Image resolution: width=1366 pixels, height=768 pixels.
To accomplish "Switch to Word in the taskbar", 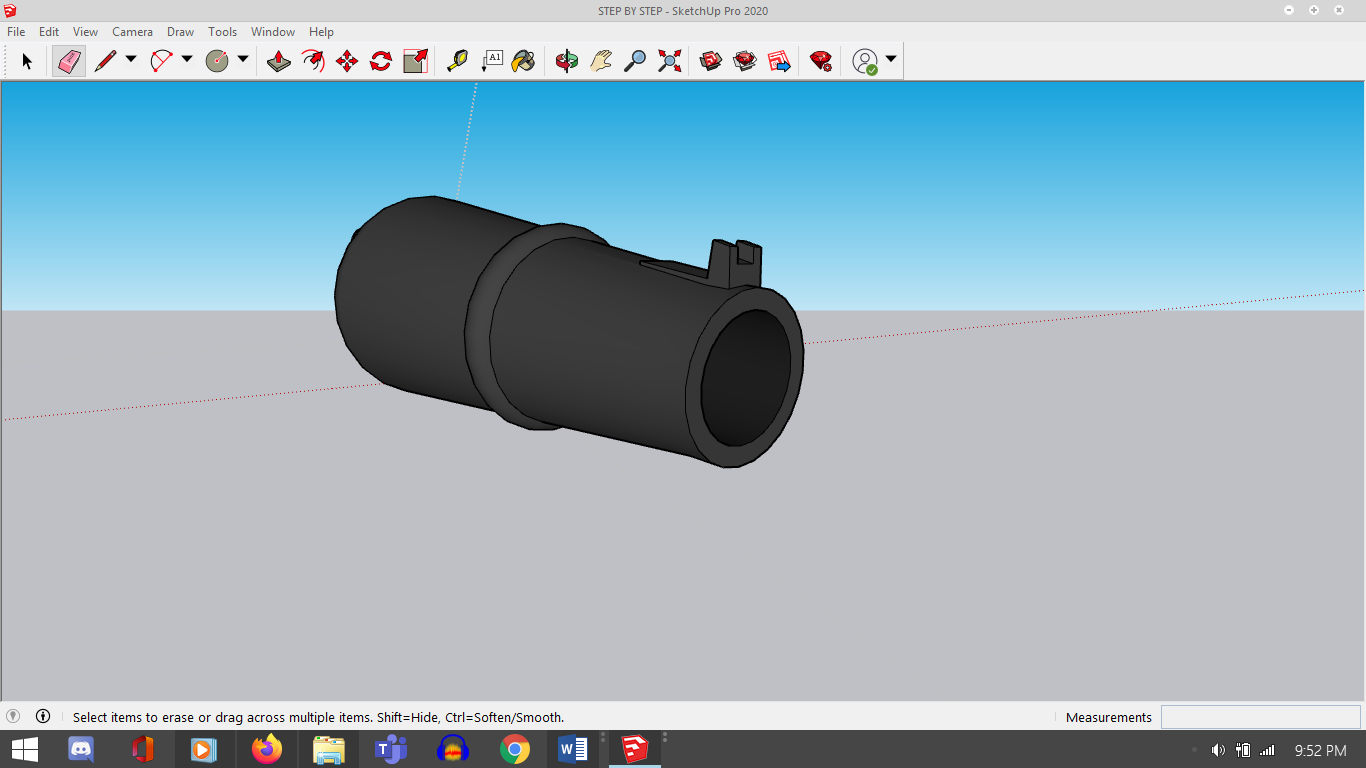I will tap(573, 749).
